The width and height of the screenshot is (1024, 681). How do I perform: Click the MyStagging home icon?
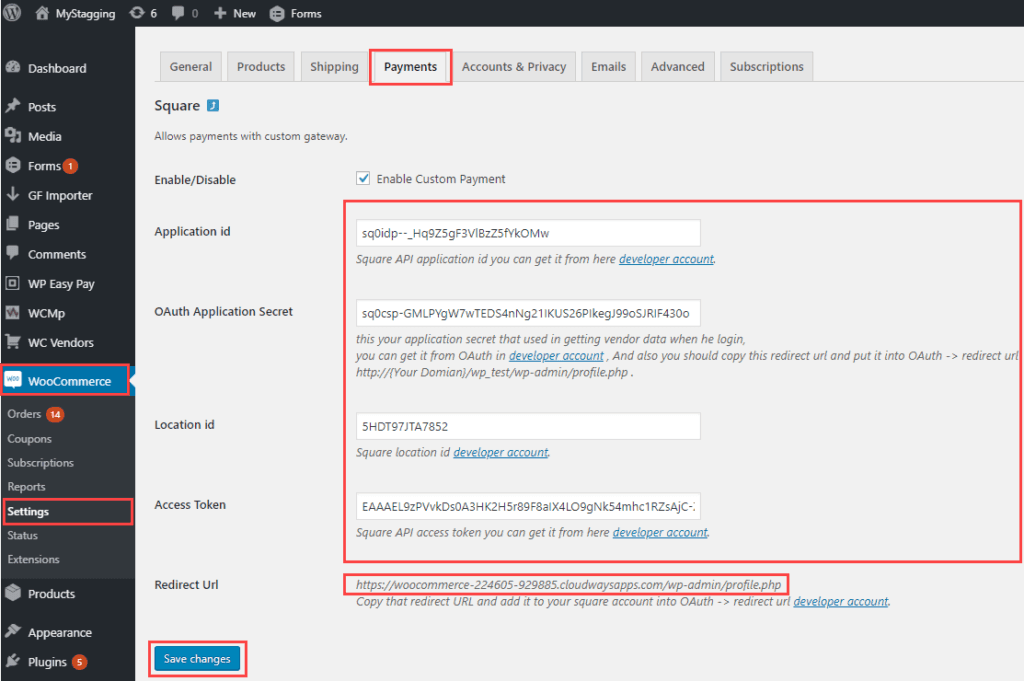click(x=42, y=13)
